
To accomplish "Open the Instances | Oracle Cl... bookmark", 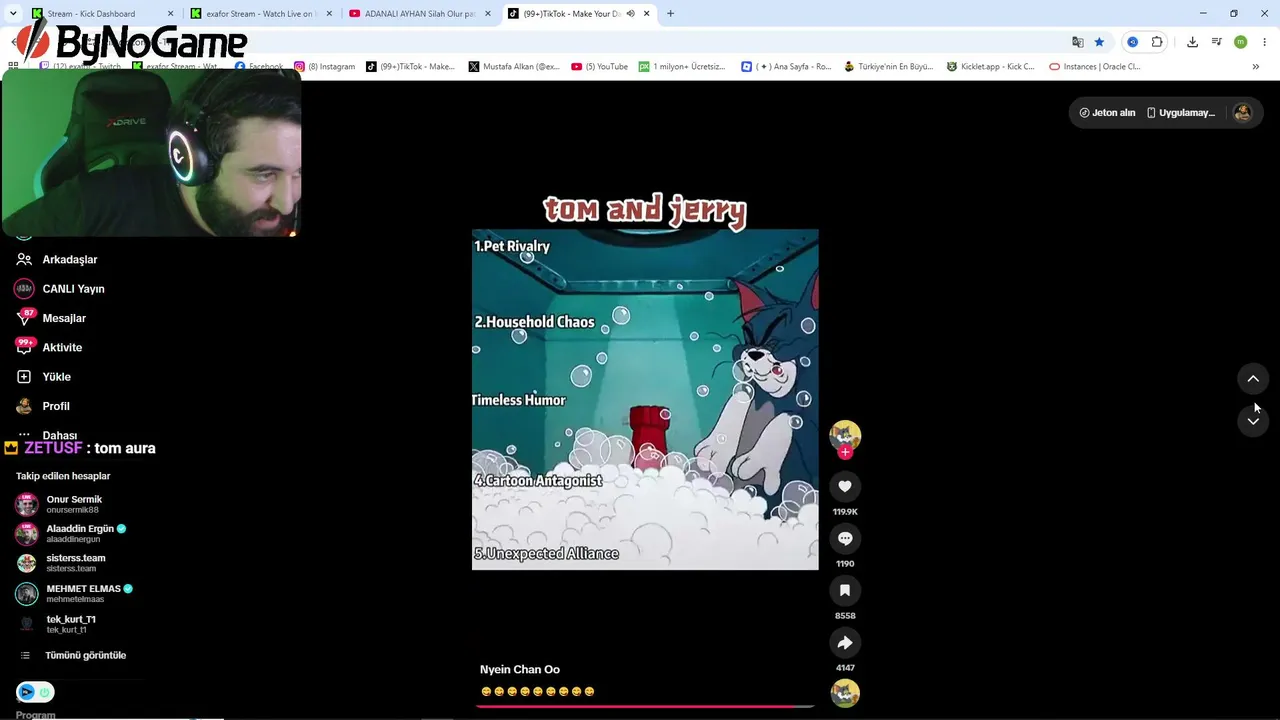I will pyautogui.click(x=1095, y=67).
